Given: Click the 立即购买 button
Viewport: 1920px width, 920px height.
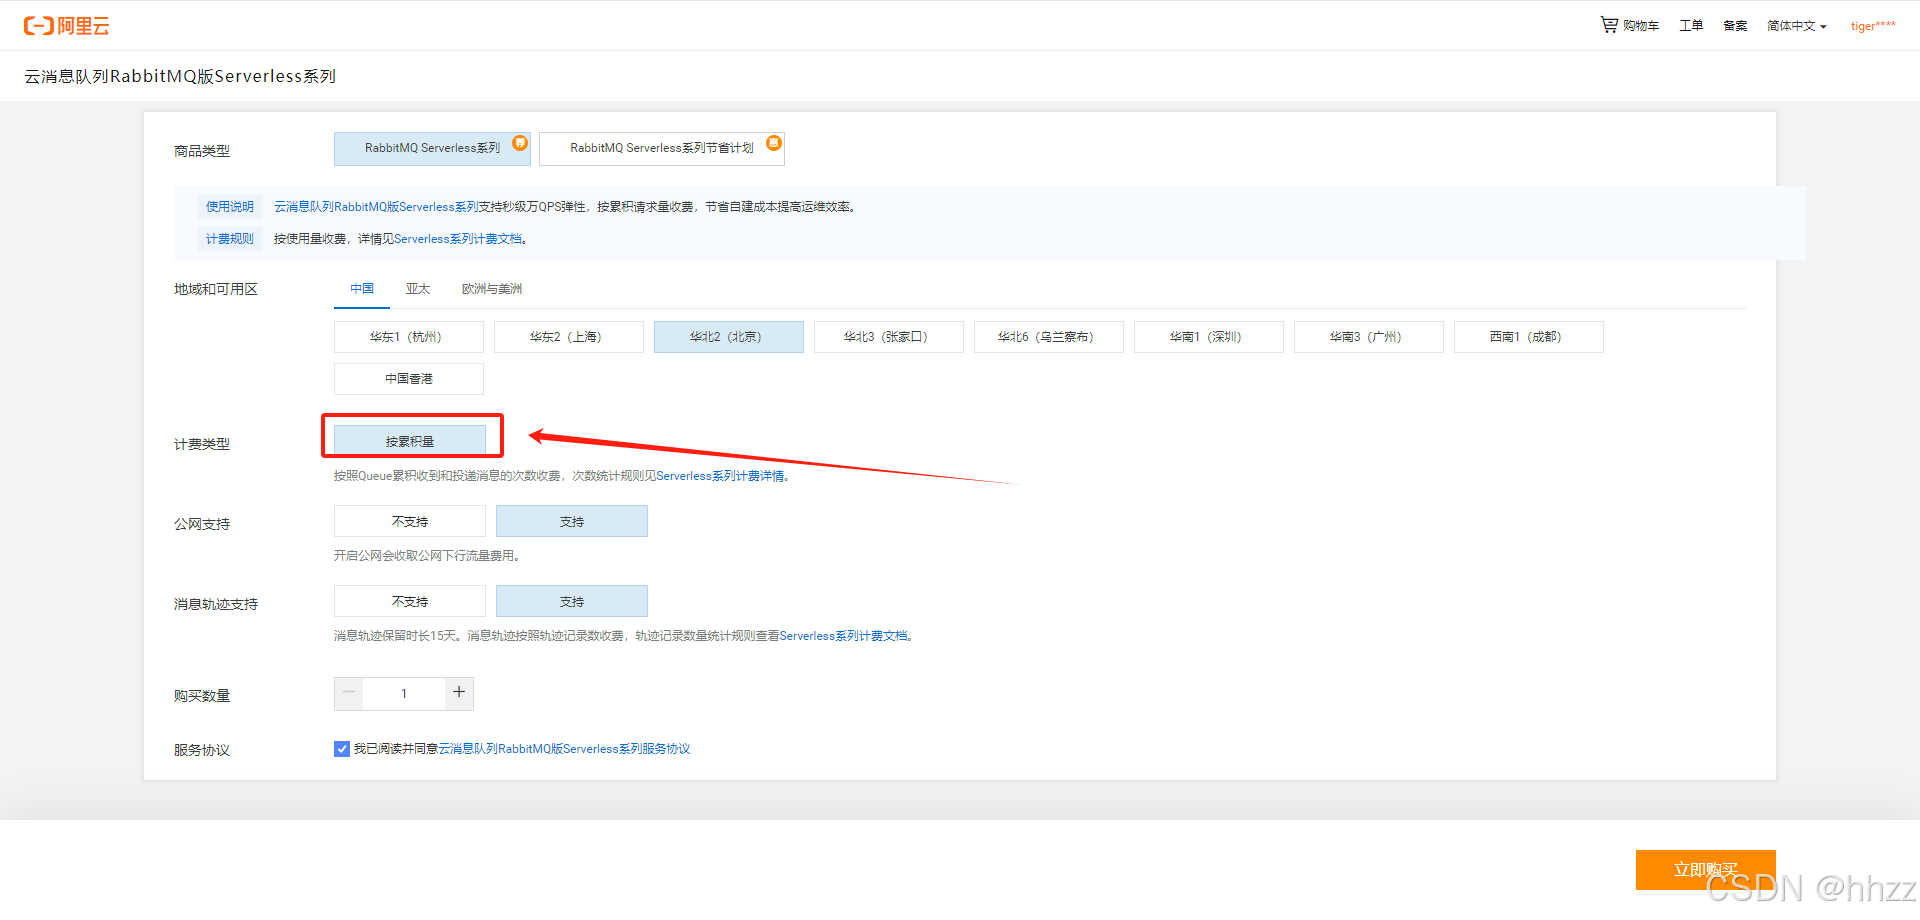Looking at the screenshot, I should (1706, 869).
